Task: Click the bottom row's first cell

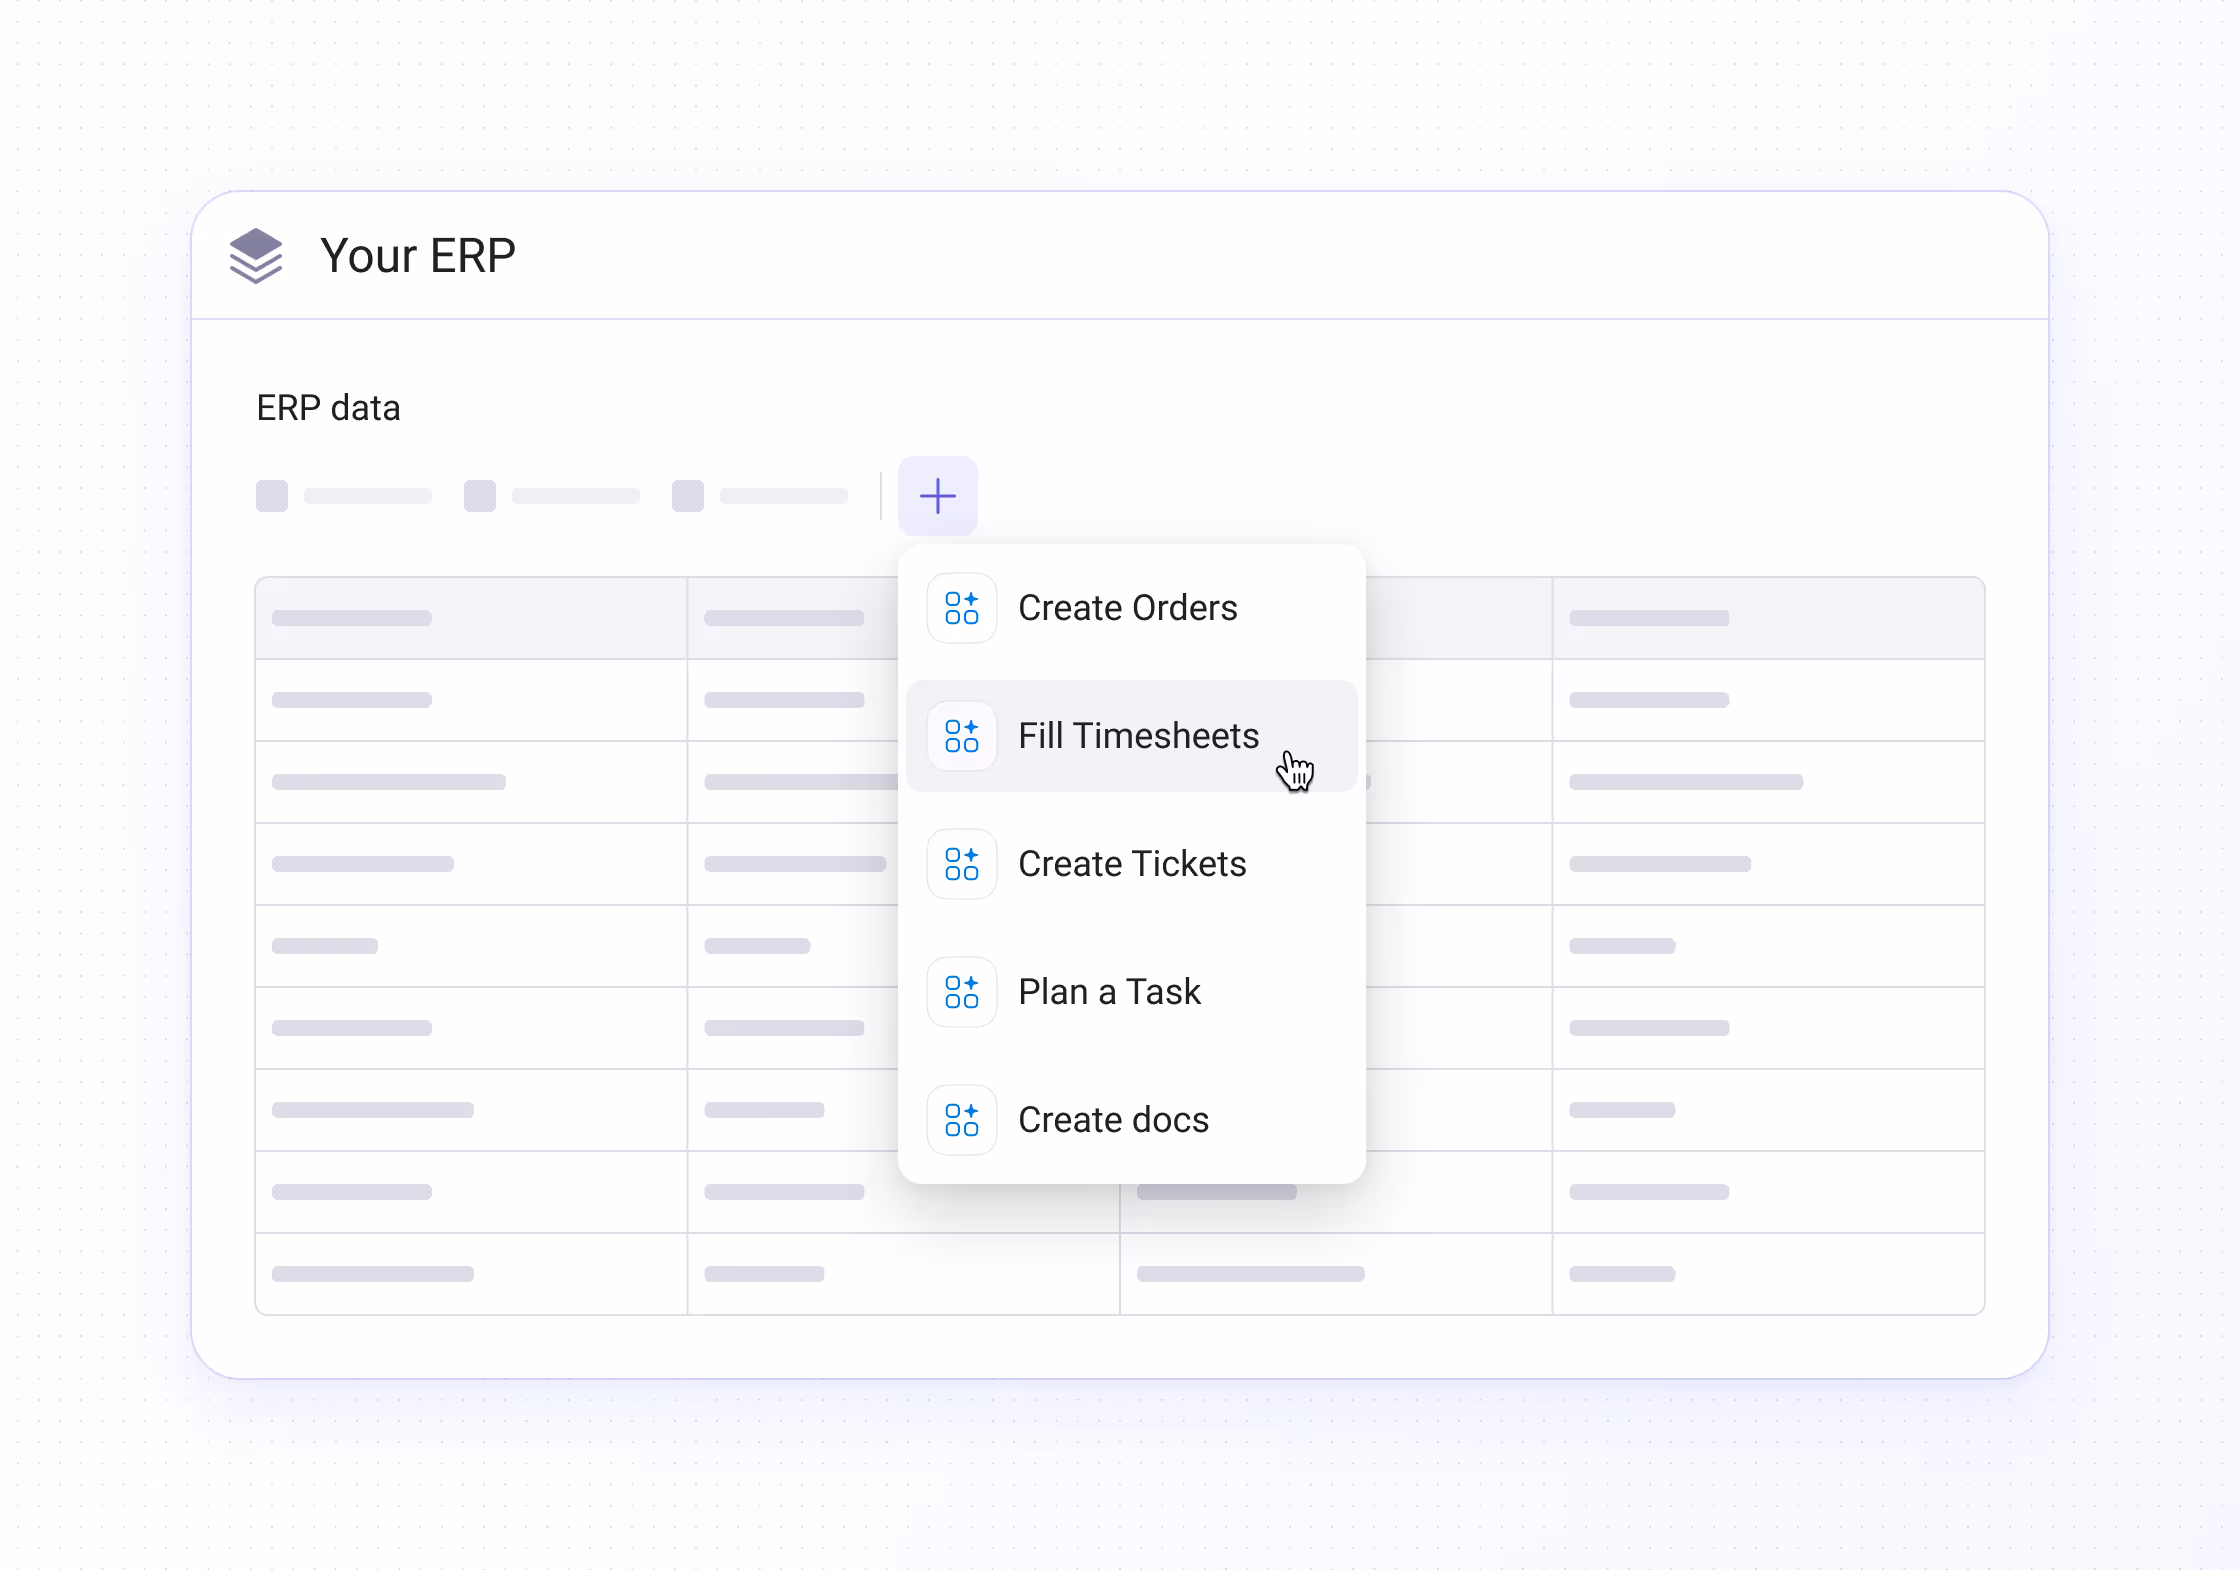Action: tap(471, 1274)
